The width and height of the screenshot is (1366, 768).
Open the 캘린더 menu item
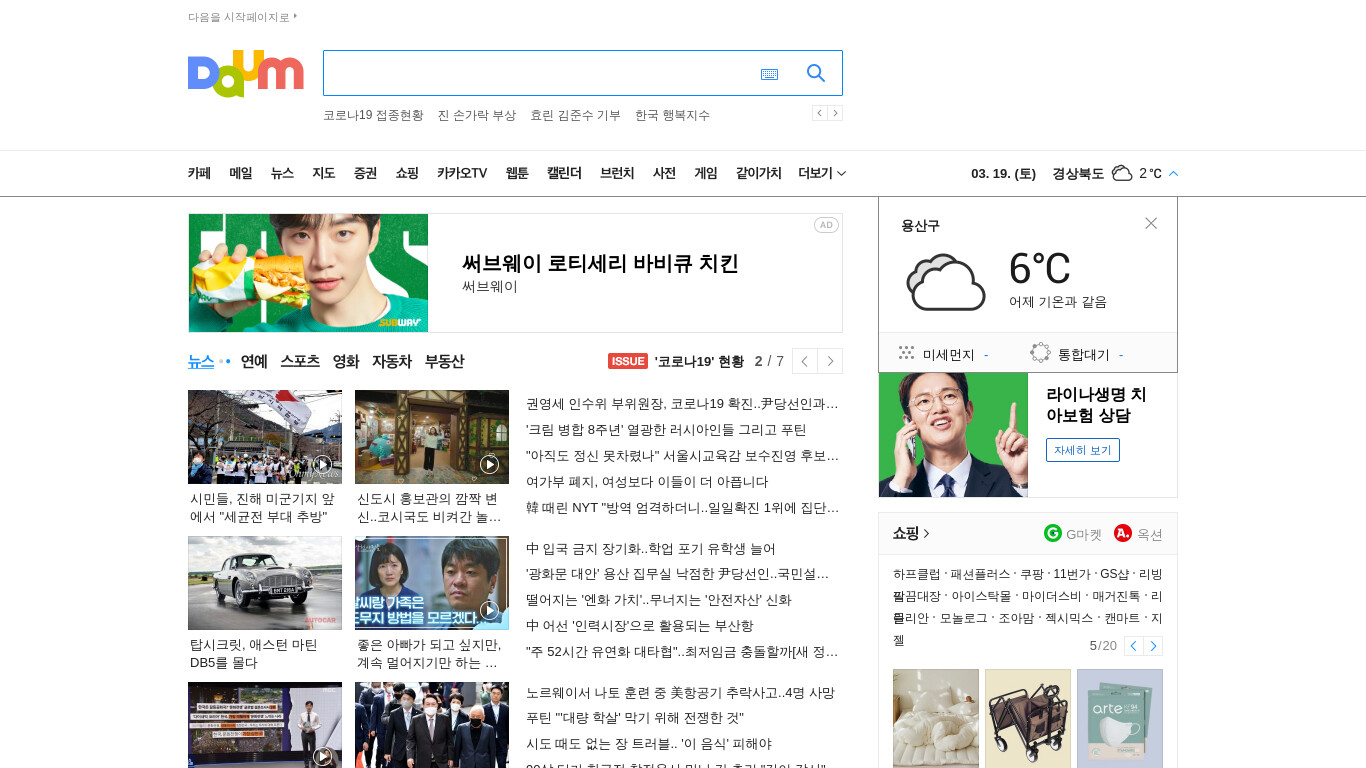564,173
